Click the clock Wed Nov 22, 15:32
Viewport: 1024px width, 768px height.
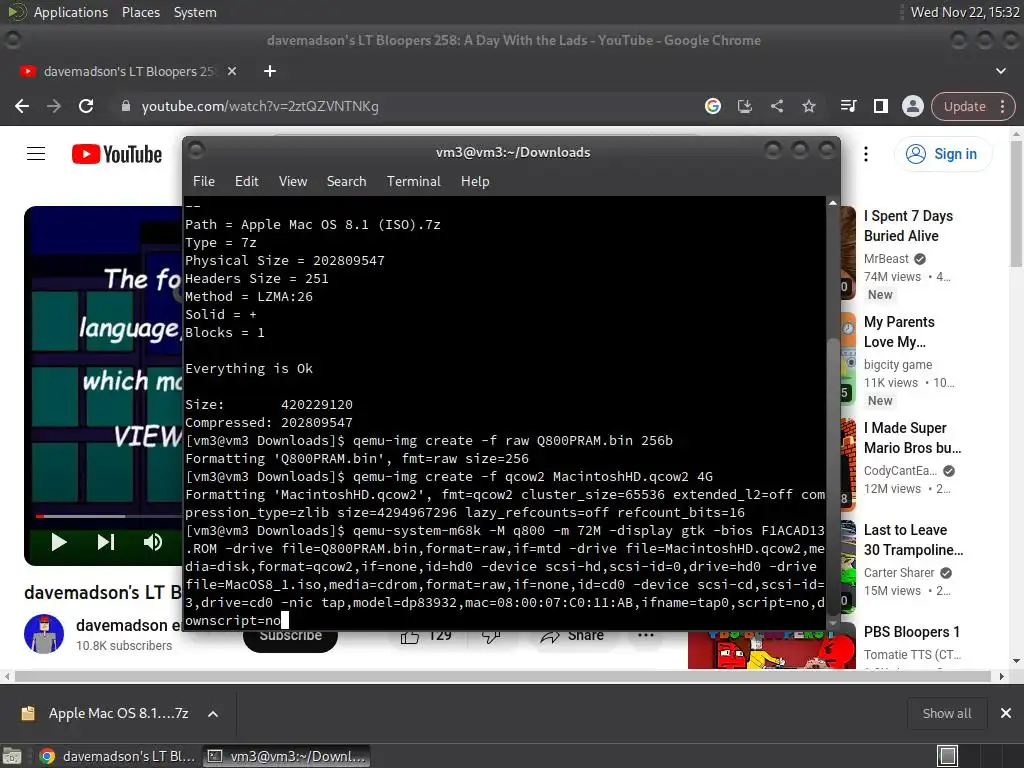tap(965, 12)
